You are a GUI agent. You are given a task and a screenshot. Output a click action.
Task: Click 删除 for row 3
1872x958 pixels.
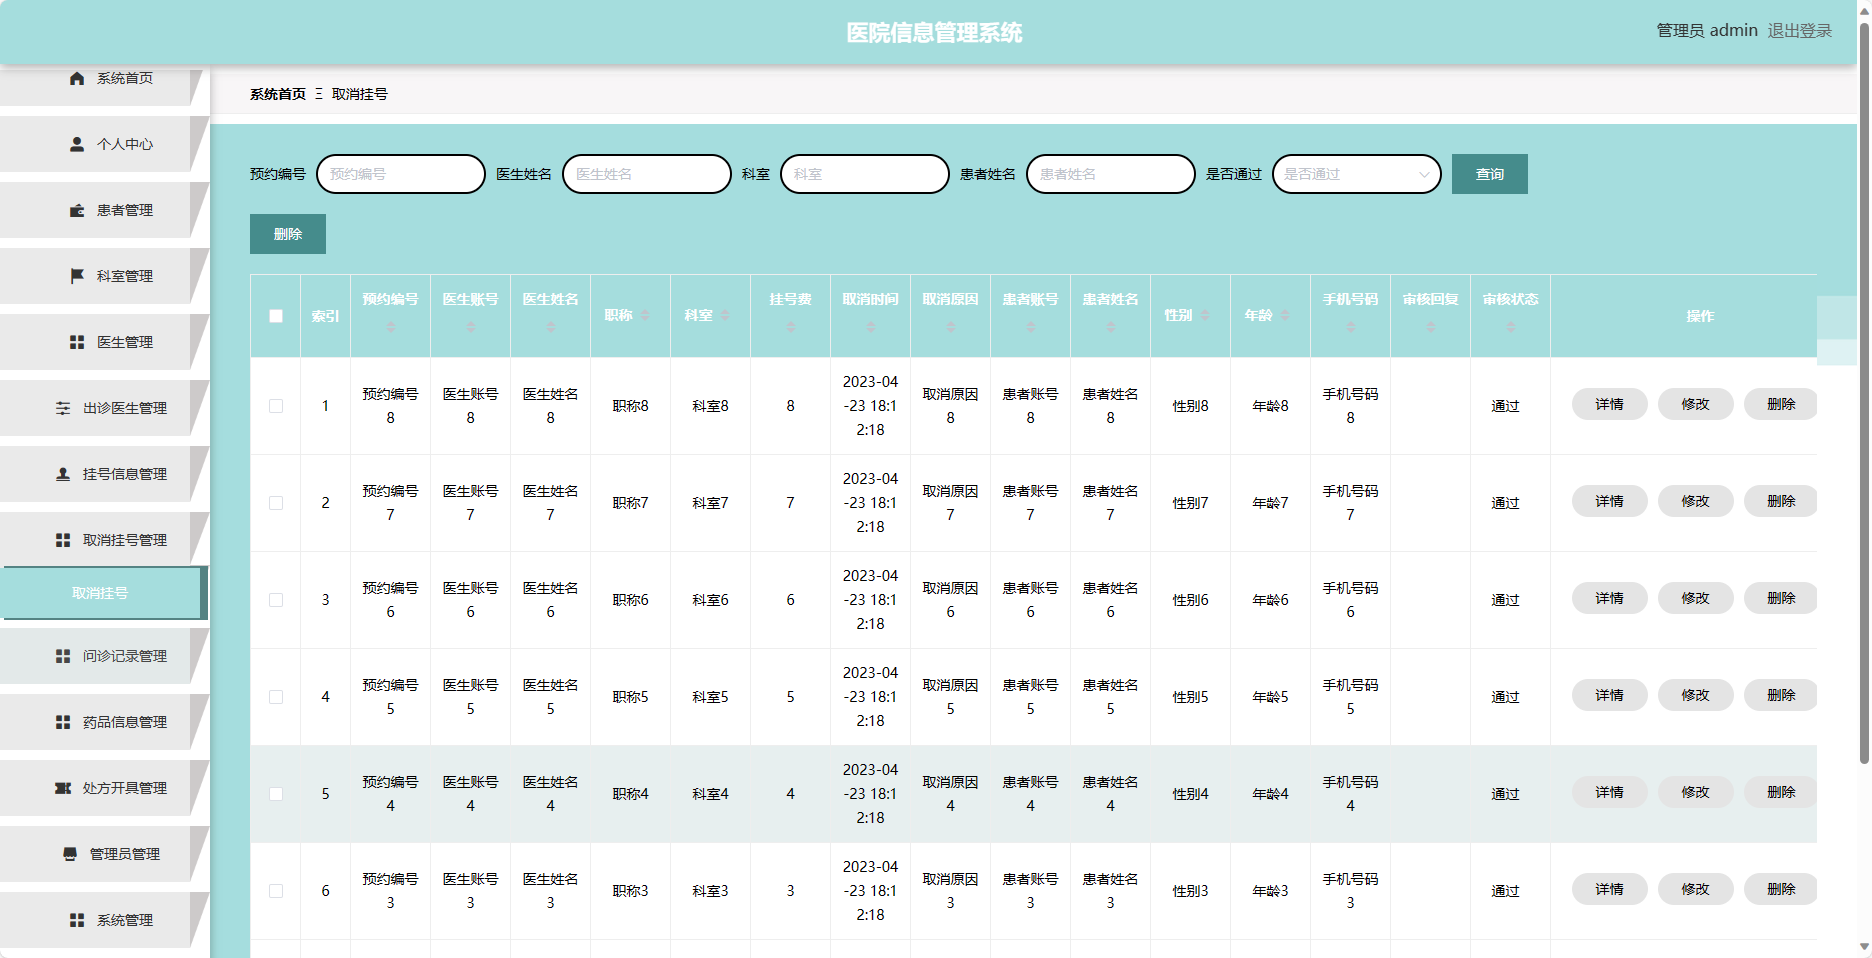[1781, 598]
